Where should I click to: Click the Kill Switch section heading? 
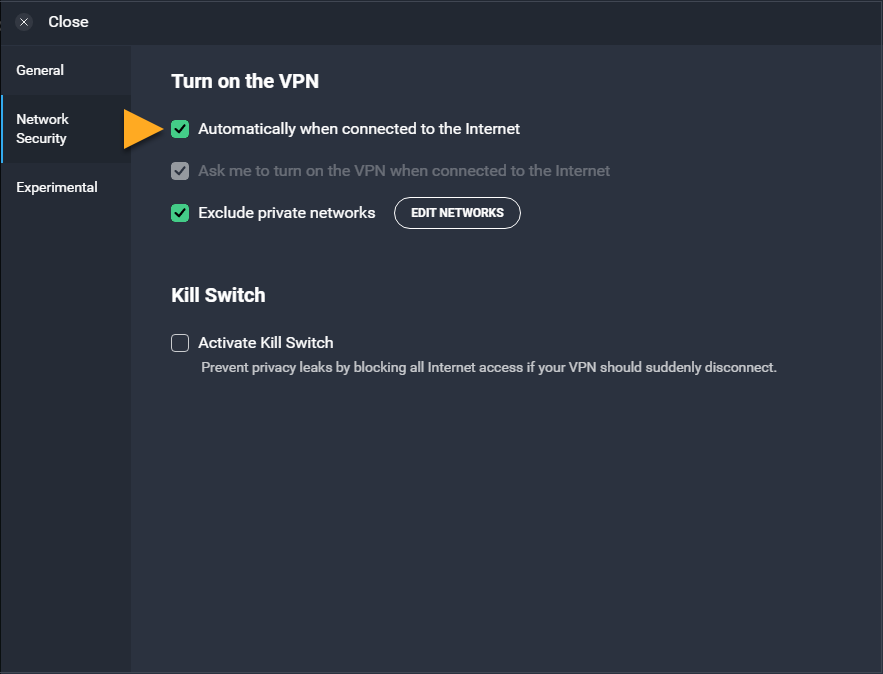click(x=218, y=295)
